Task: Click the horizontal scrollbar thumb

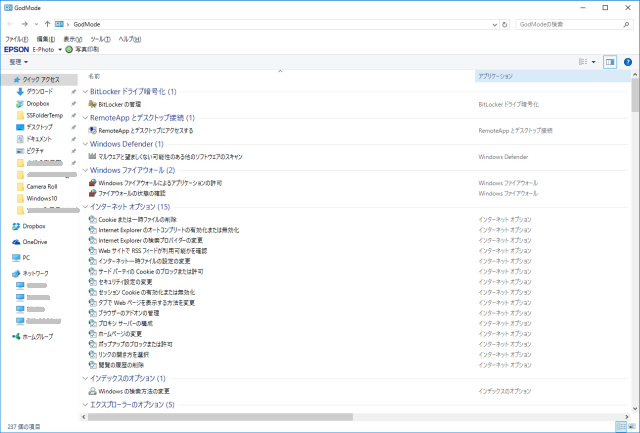Action: tap(220, 417)
